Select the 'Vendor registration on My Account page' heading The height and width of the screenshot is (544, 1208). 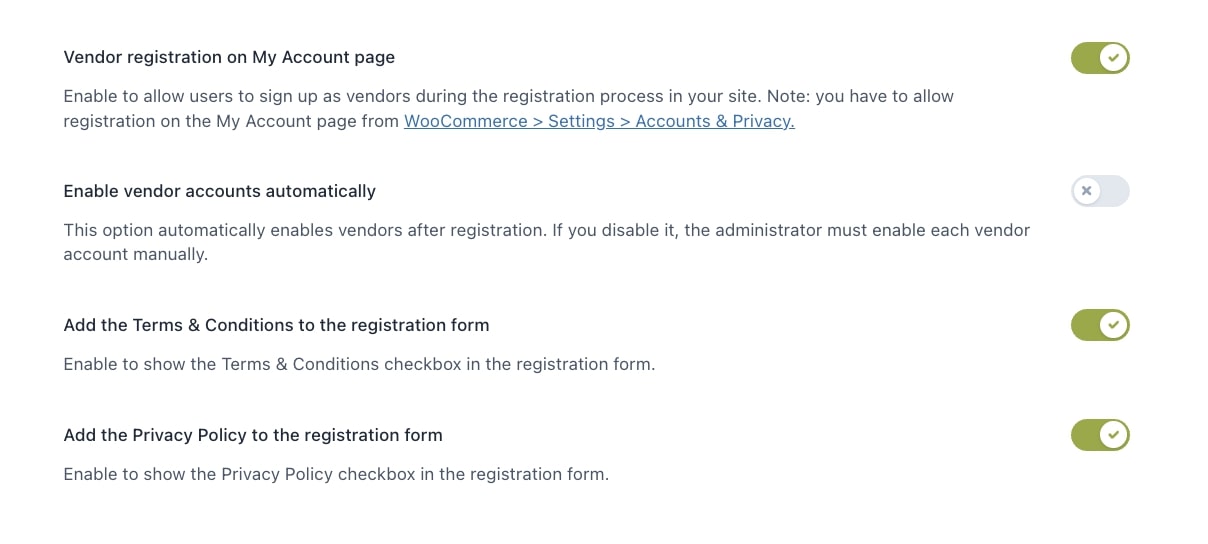(x=229, y=57)
